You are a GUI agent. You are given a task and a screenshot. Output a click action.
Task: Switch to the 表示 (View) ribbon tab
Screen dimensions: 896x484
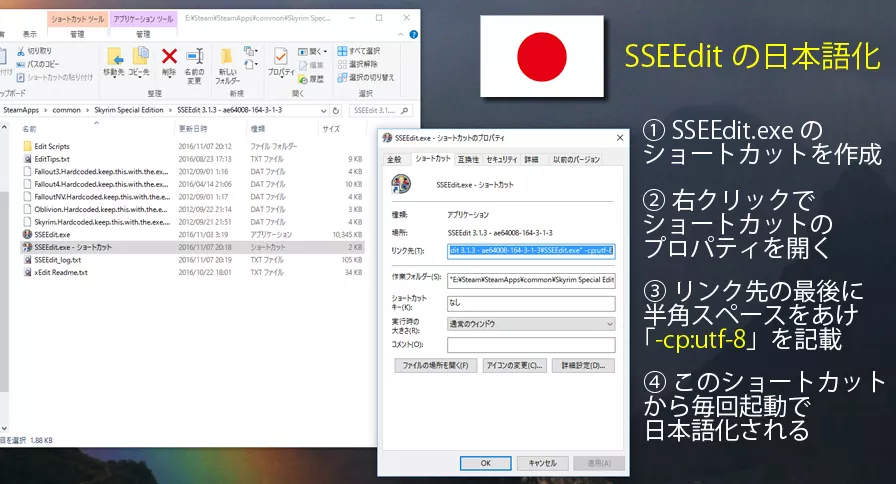[30, 34]
